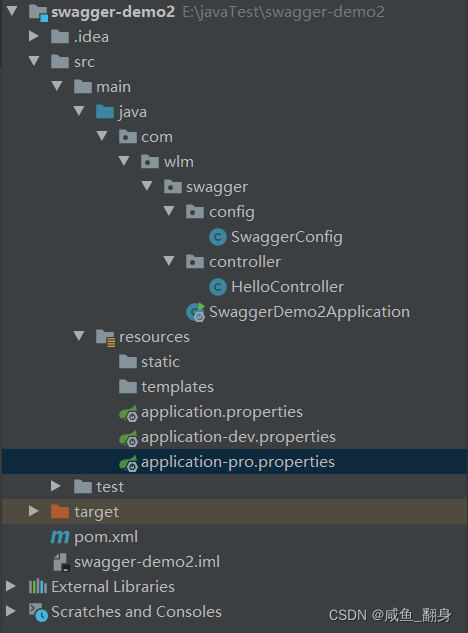Viewport: 468px width, 633px height.
Task: Select the config package label
Action: (x=232, y=212)
